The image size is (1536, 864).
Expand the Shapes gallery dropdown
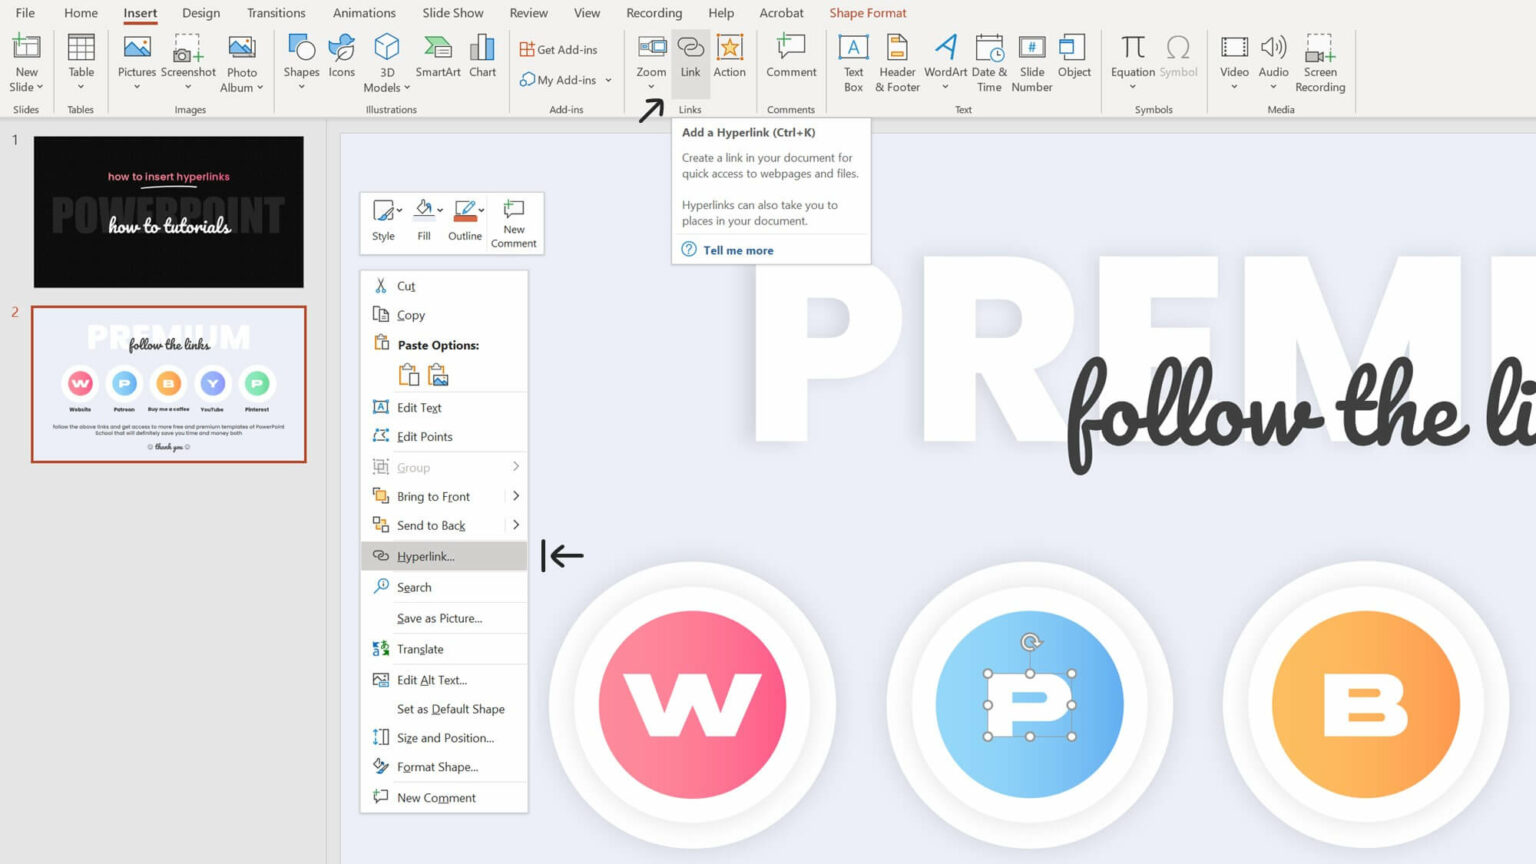(x=301, y=88)
